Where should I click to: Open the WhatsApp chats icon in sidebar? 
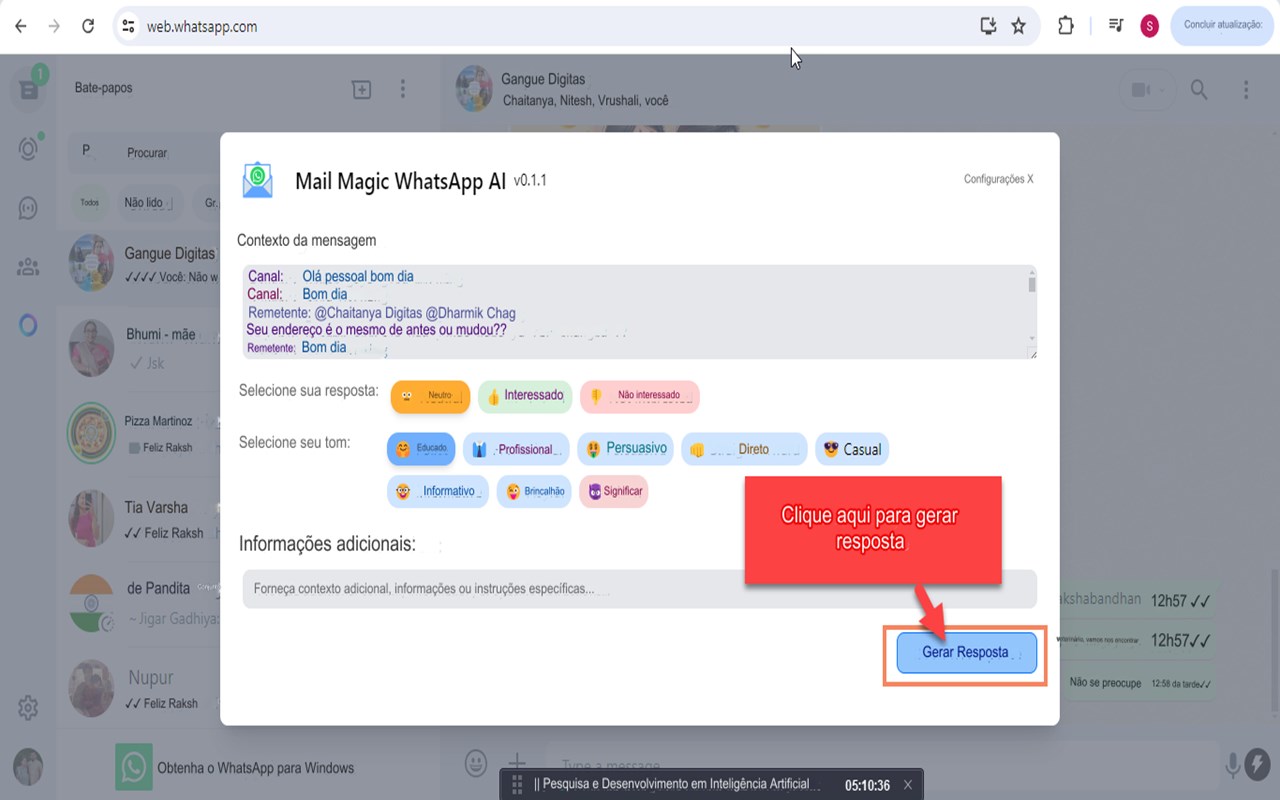28,90
